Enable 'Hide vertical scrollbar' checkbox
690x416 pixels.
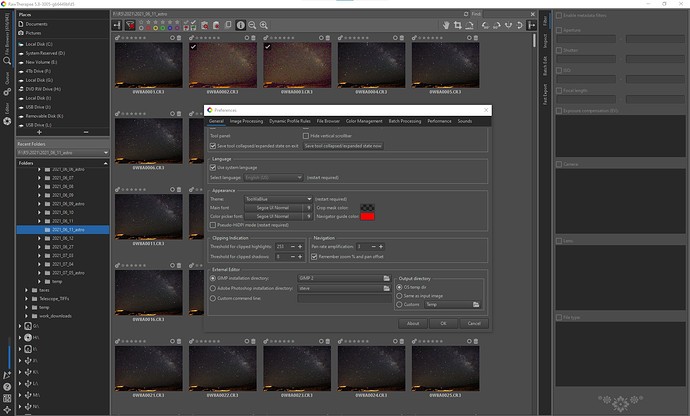pos(306,135)
